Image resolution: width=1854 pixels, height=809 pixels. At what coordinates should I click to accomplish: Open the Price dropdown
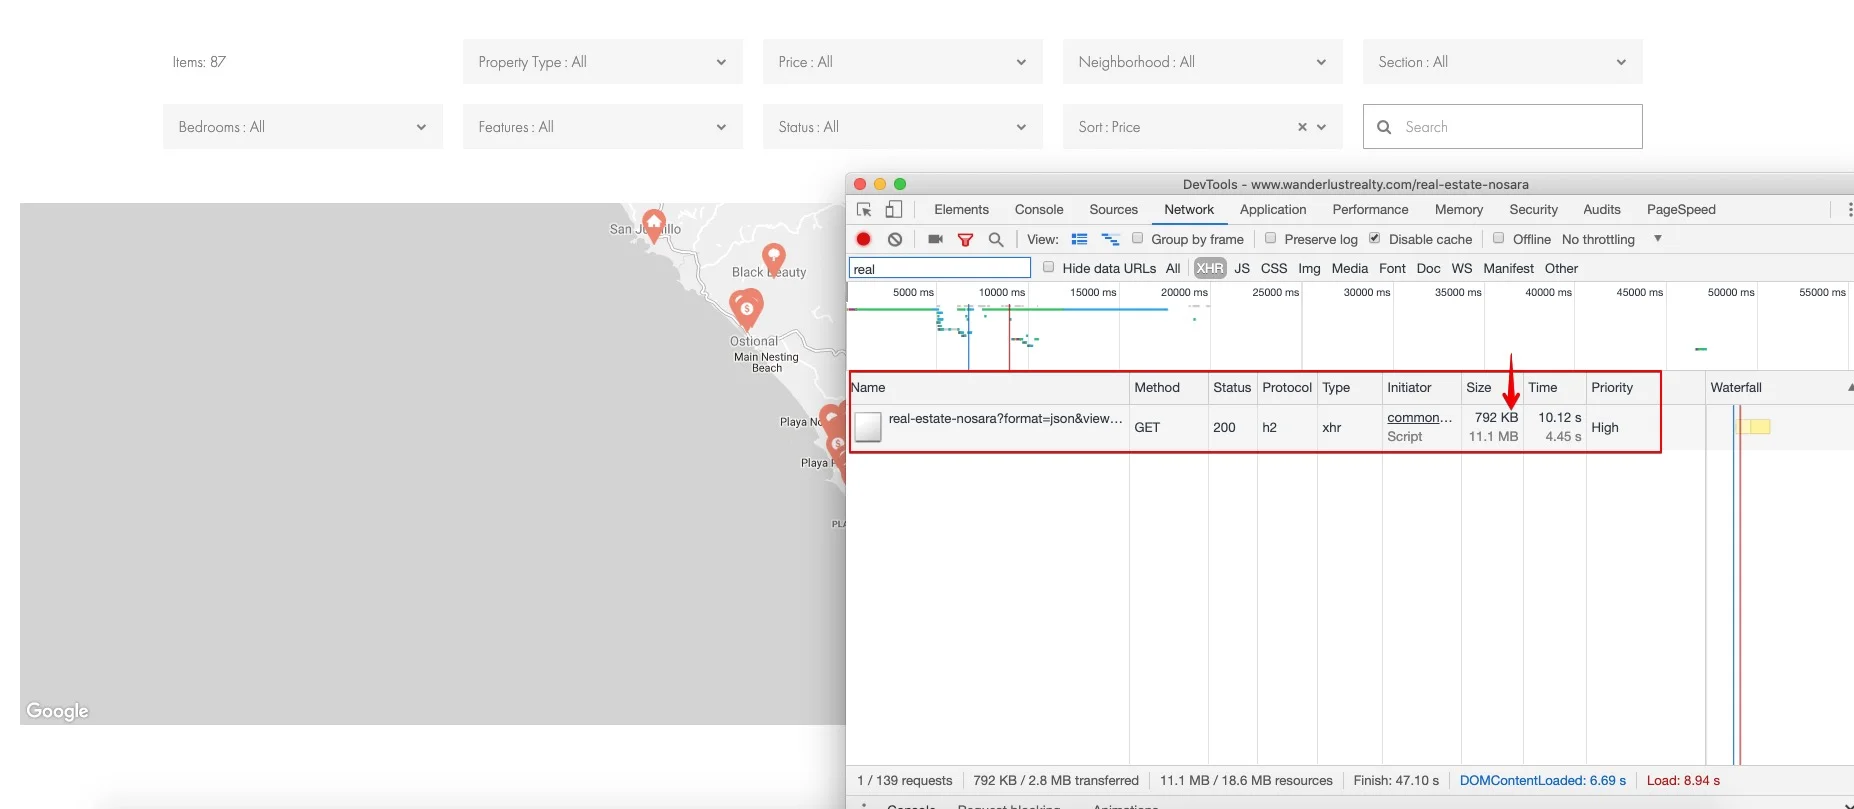coord(903,62)
